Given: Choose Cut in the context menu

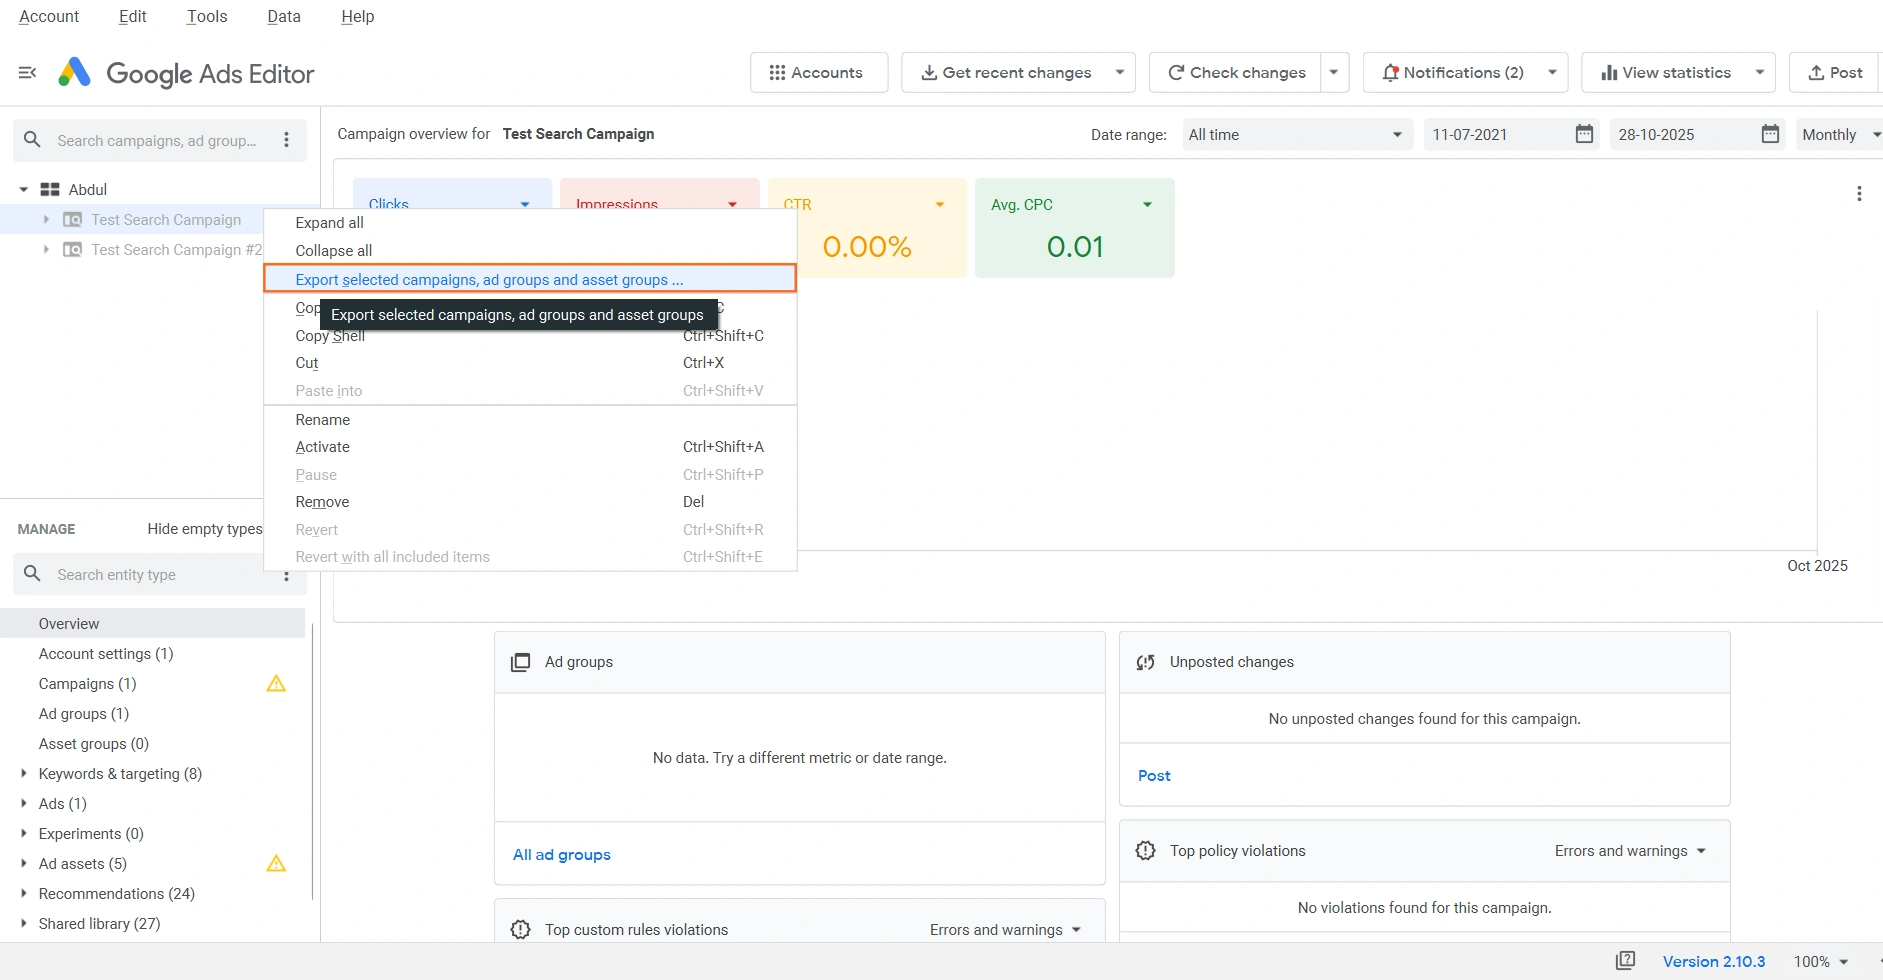Looking at the screenshot, I should point(530,363).
